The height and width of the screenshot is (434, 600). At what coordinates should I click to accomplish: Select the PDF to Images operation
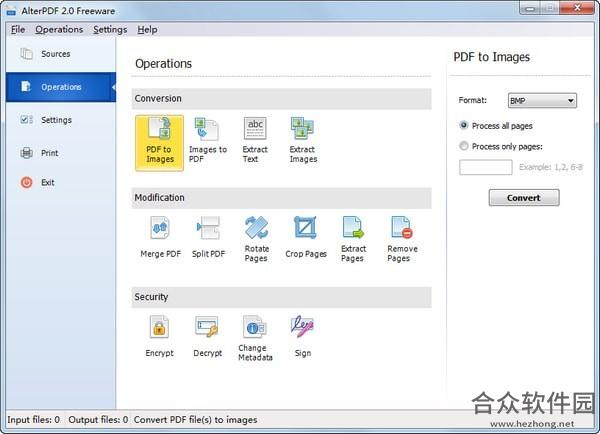click(x=159, y=143)
